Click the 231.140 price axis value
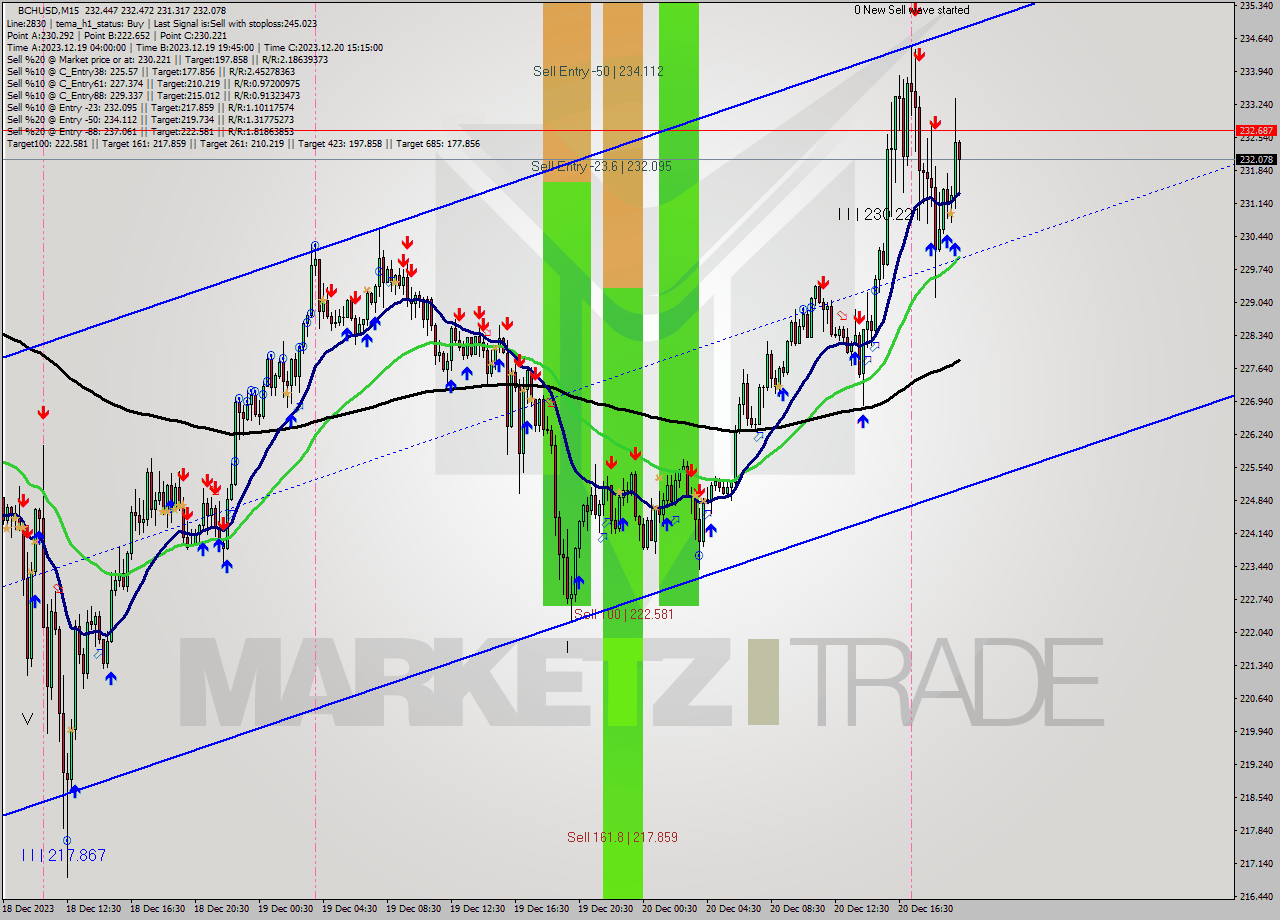1280x920 pixels. pos(1256,203)
